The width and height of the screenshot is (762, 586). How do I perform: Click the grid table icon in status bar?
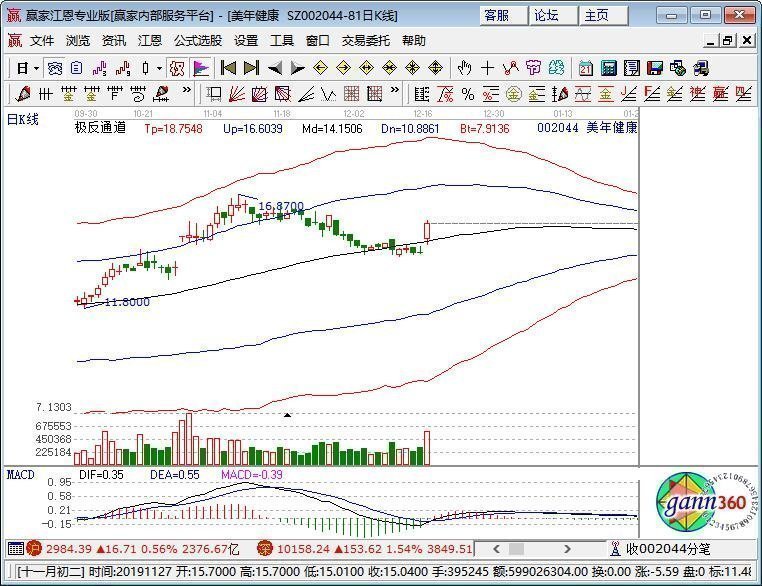click(x=16, y=549)
